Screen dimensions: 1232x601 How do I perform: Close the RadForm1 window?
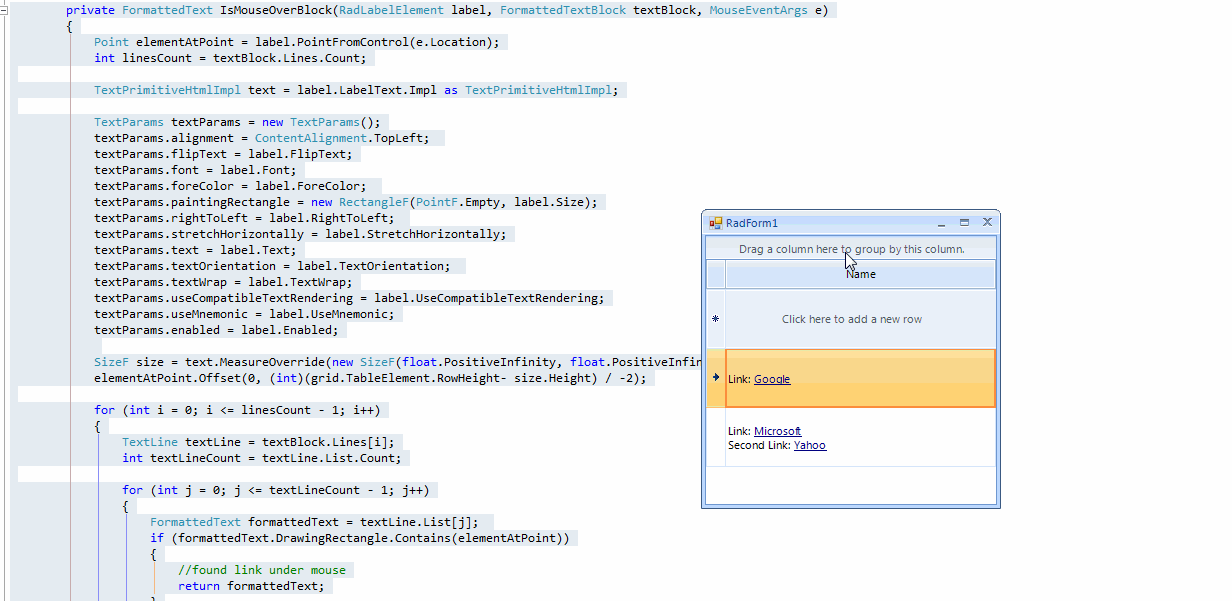point(987,222)
